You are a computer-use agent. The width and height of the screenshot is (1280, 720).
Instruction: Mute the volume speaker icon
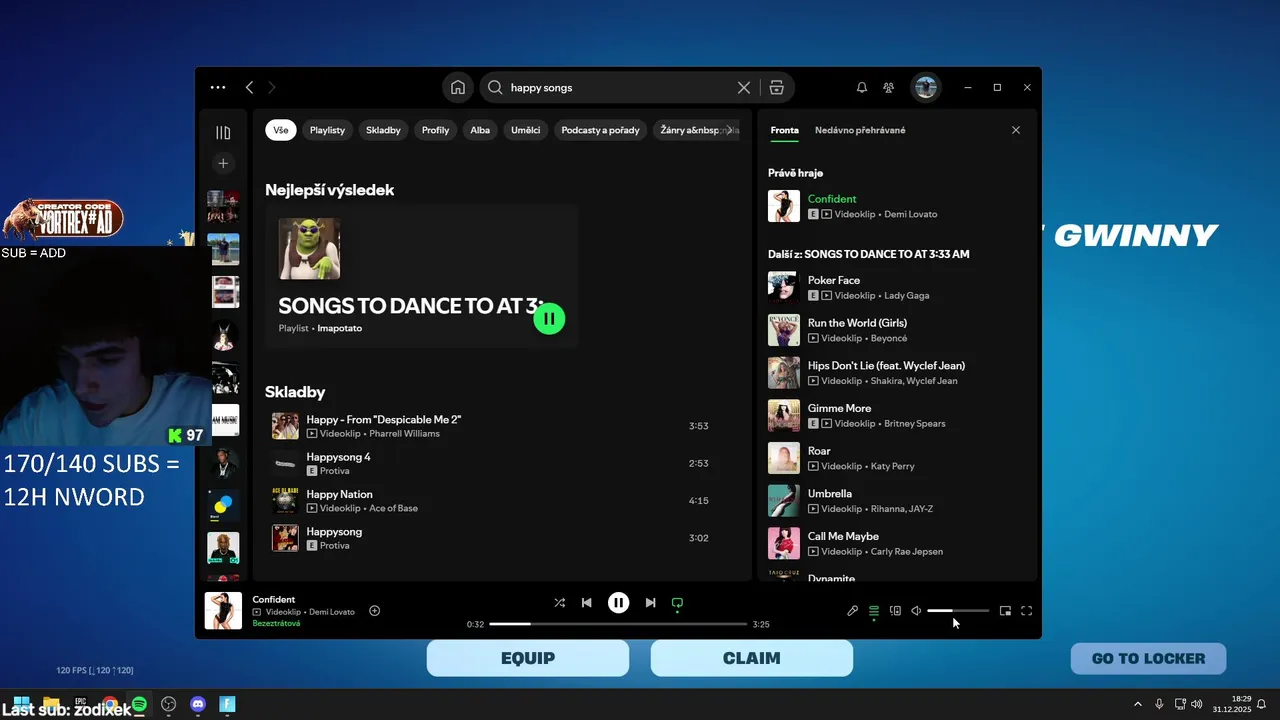coord(916,611)
